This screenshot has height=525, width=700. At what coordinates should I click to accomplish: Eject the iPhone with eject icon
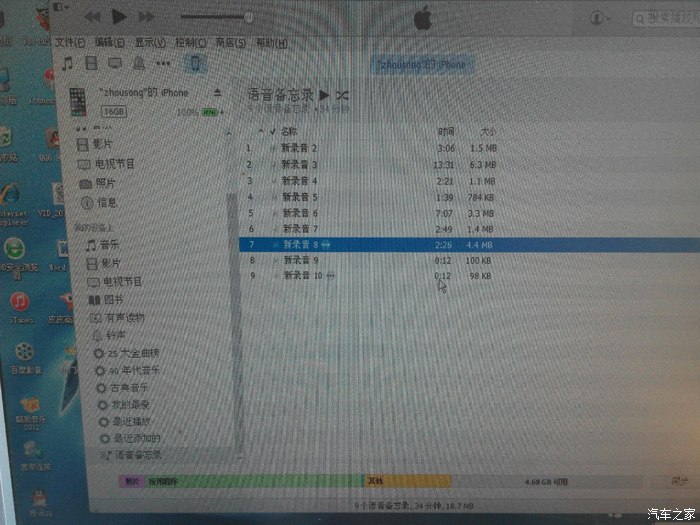pos(217,93)
